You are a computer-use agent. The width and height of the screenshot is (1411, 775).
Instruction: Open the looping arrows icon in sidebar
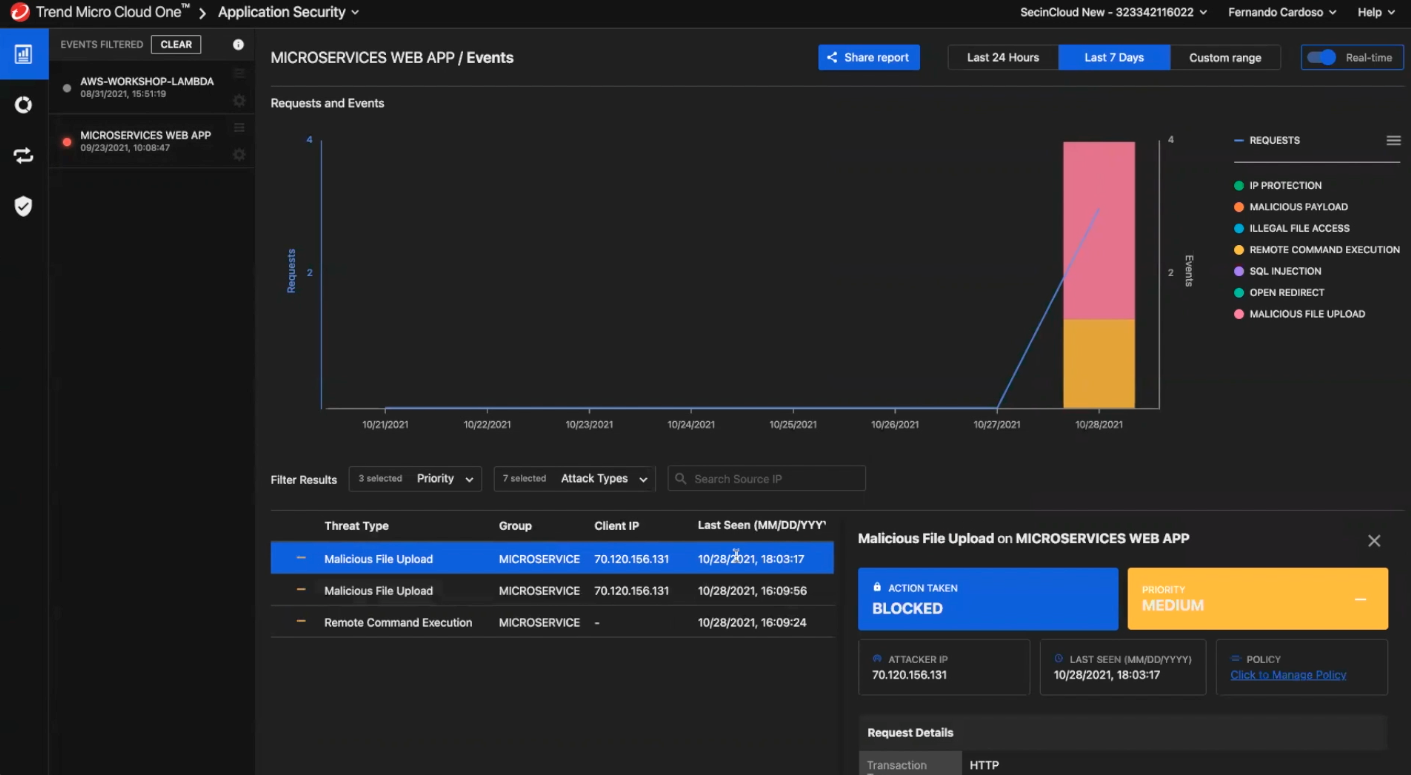click(x=23, y=156)
